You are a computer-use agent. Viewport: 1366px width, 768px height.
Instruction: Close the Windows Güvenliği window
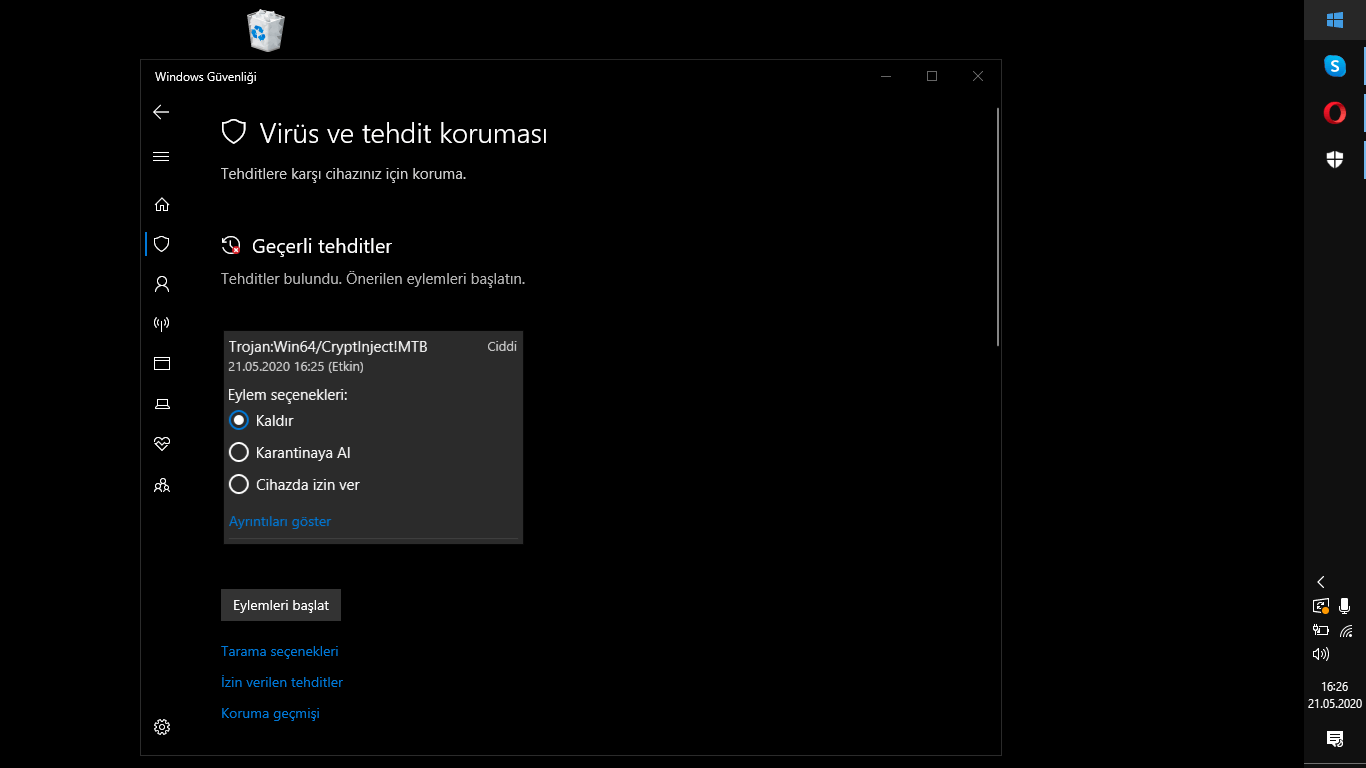click(x=978, y=76)
